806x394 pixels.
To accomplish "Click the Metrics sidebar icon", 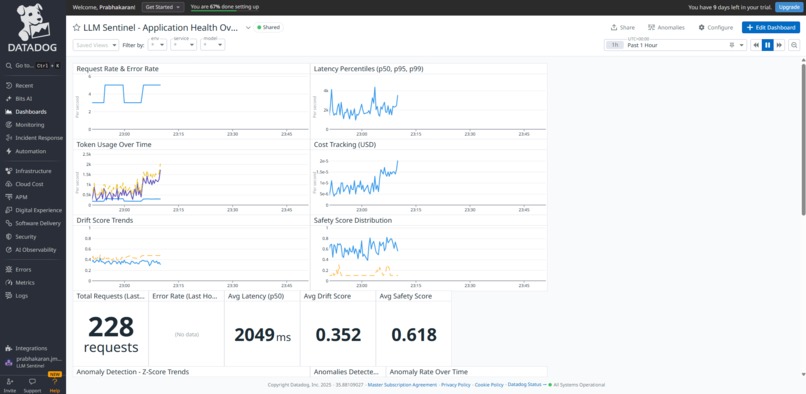I will tap(9, 282).
